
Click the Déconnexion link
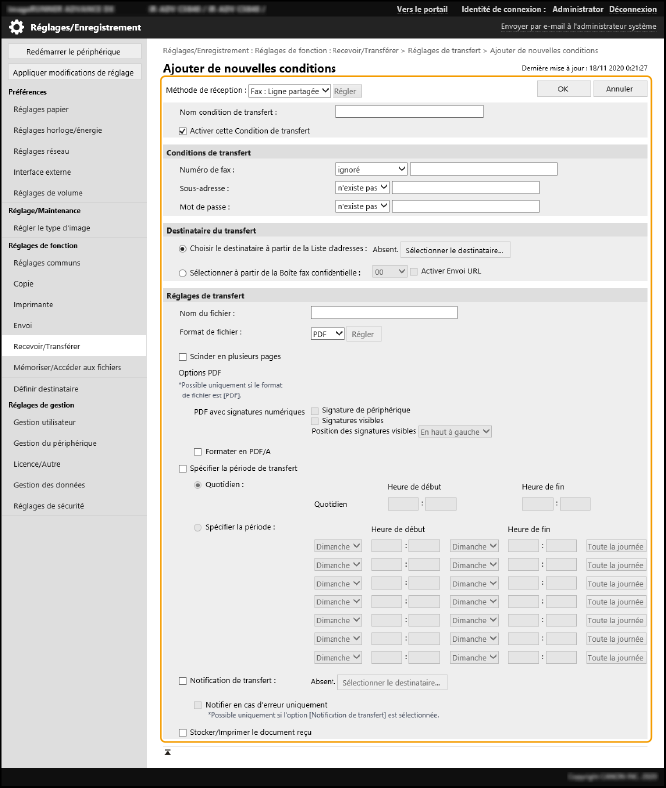(x=633, y=8)
